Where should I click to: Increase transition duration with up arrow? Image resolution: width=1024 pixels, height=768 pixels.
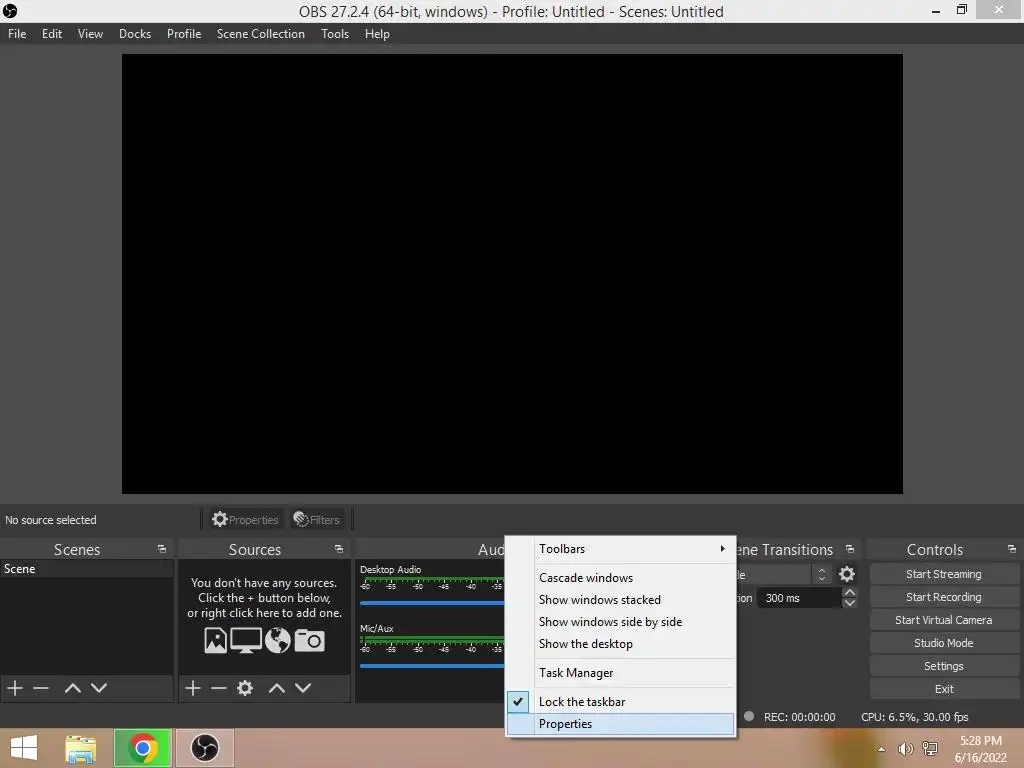coord(849,592)
